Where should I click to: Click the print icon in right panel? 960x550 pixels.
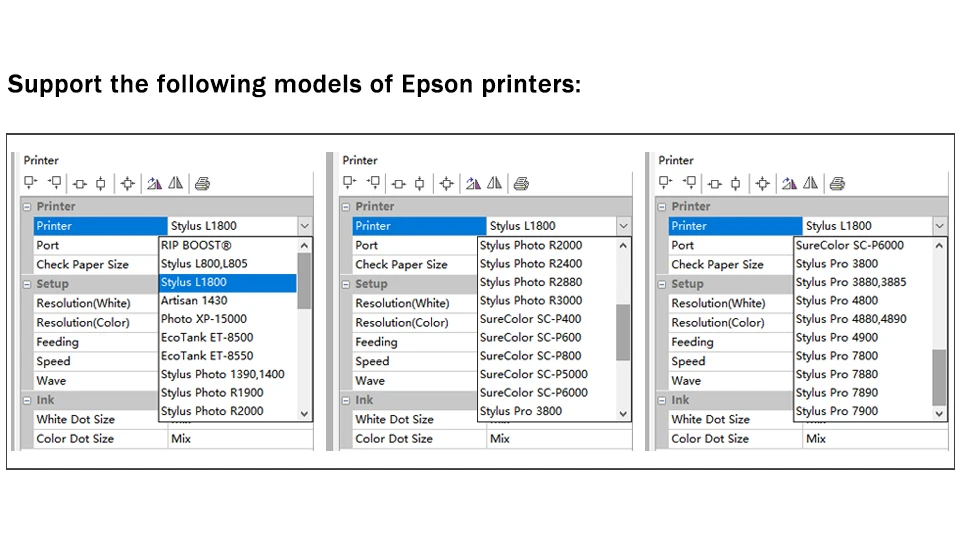838,183
